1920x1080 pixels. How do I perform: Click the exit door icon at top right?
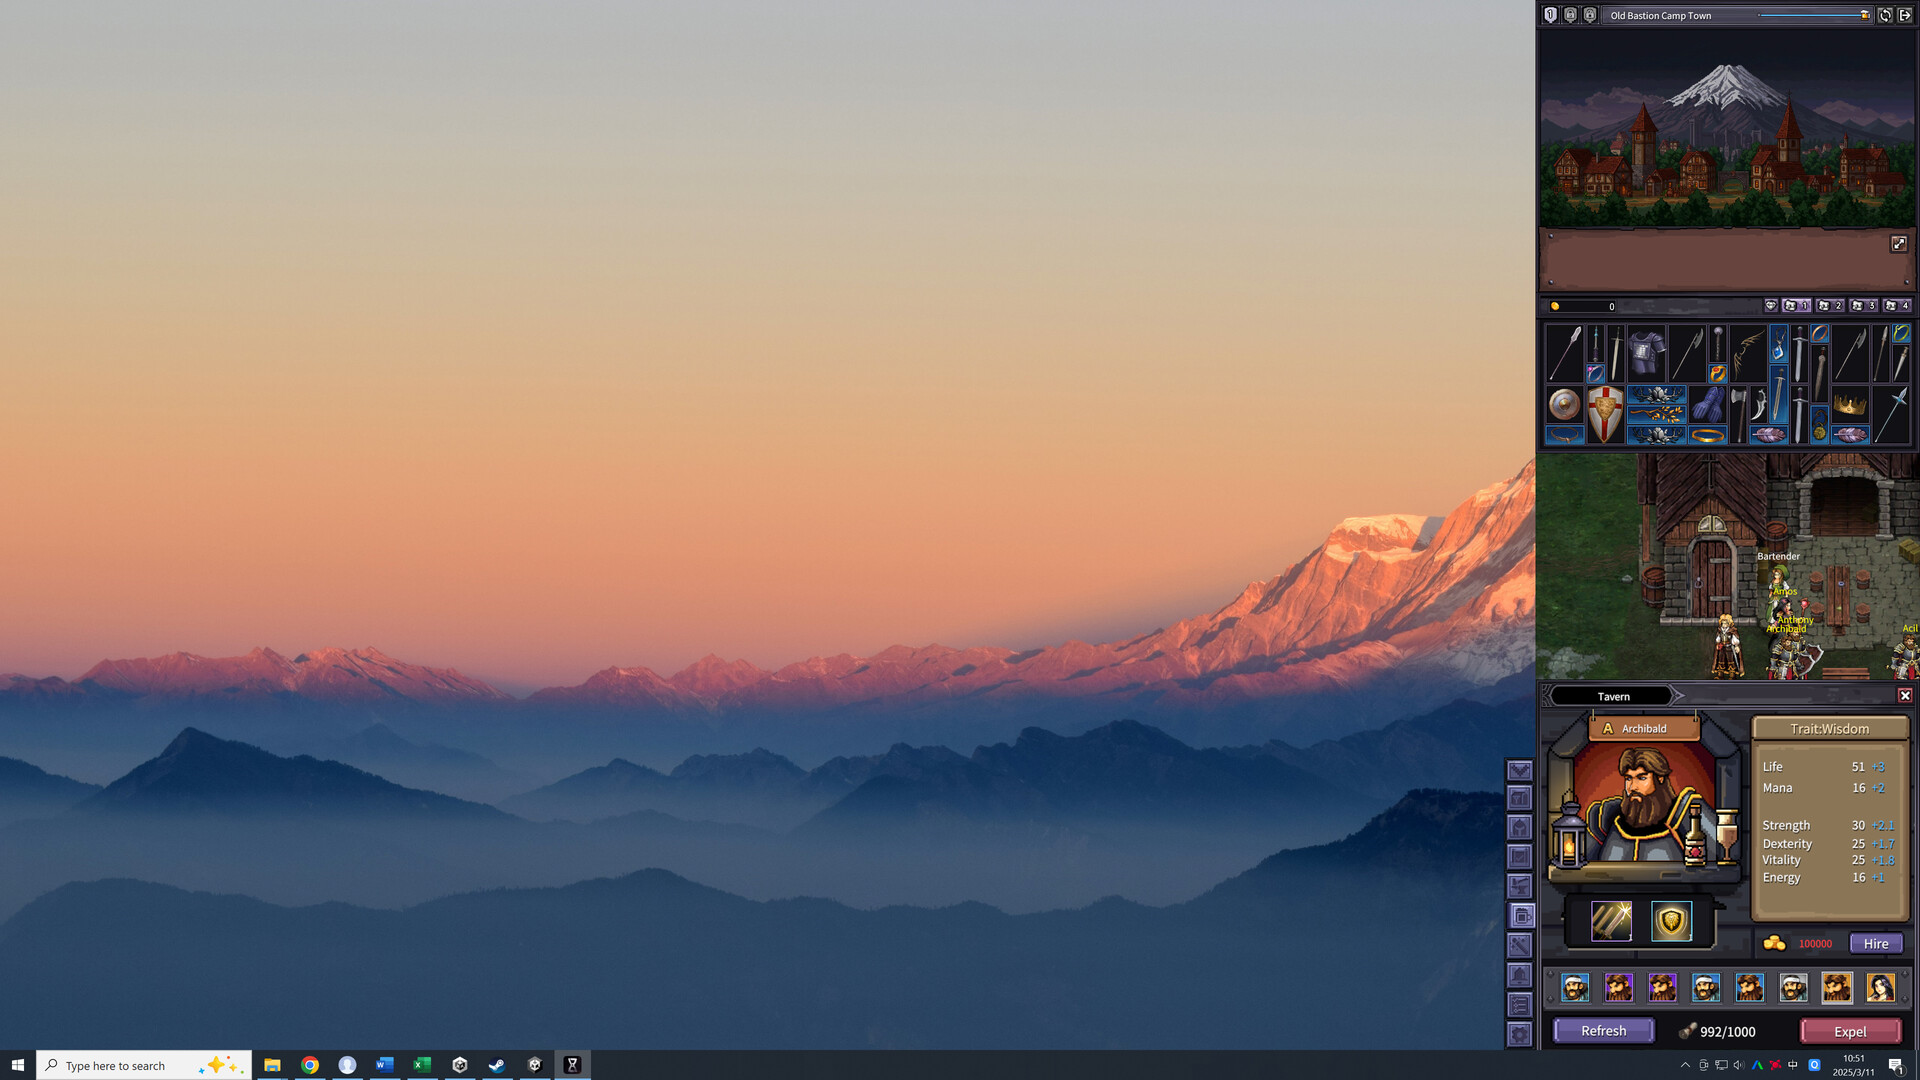pos(1905,15)
